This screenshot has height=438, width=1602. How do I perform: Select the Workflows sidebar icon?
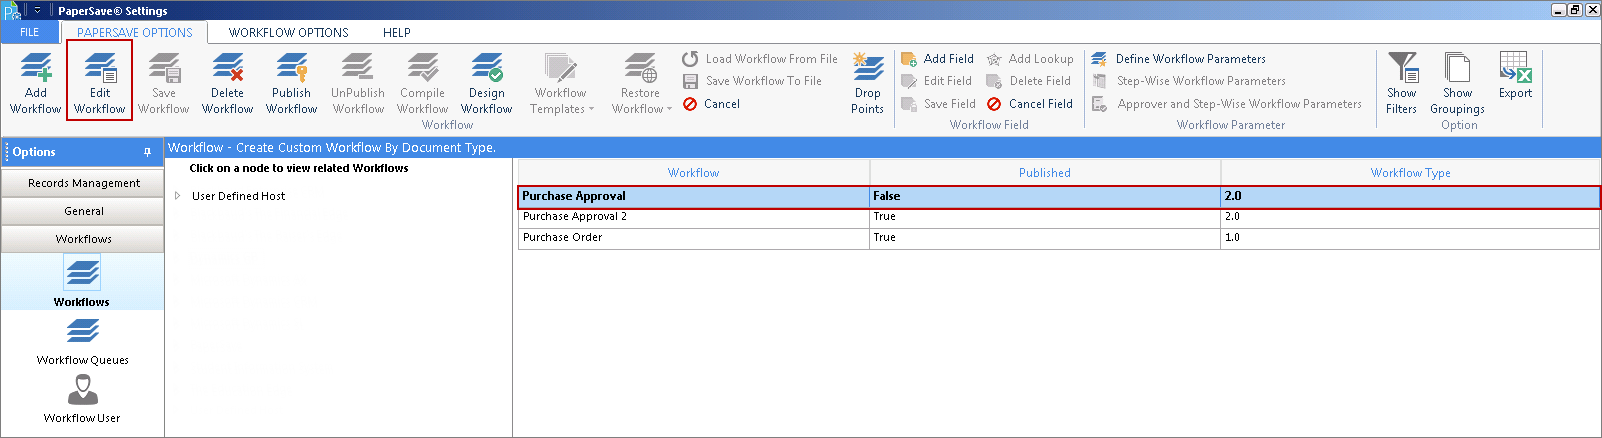click(82, 281)
